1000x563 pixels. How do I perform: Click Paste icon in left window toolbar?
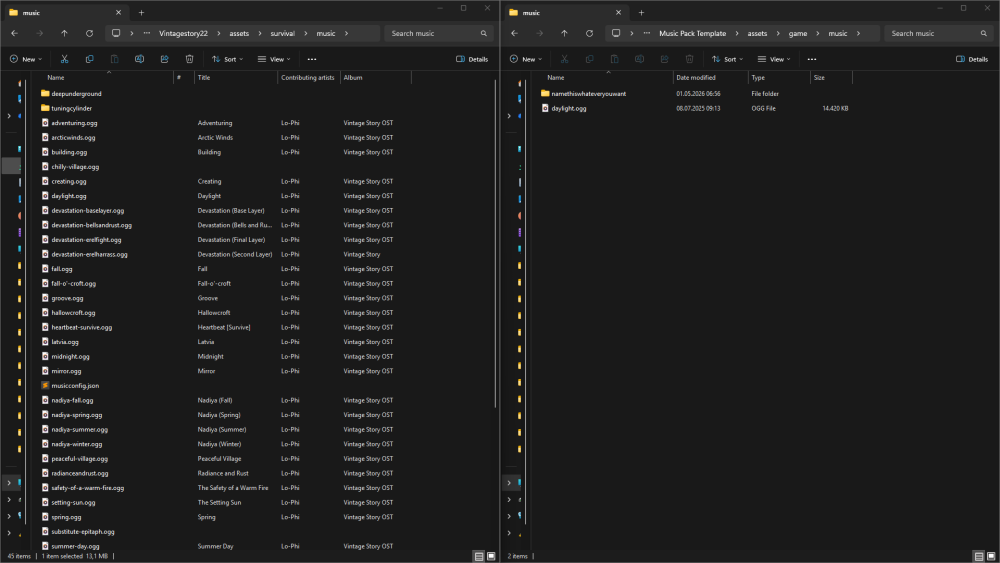114,59
